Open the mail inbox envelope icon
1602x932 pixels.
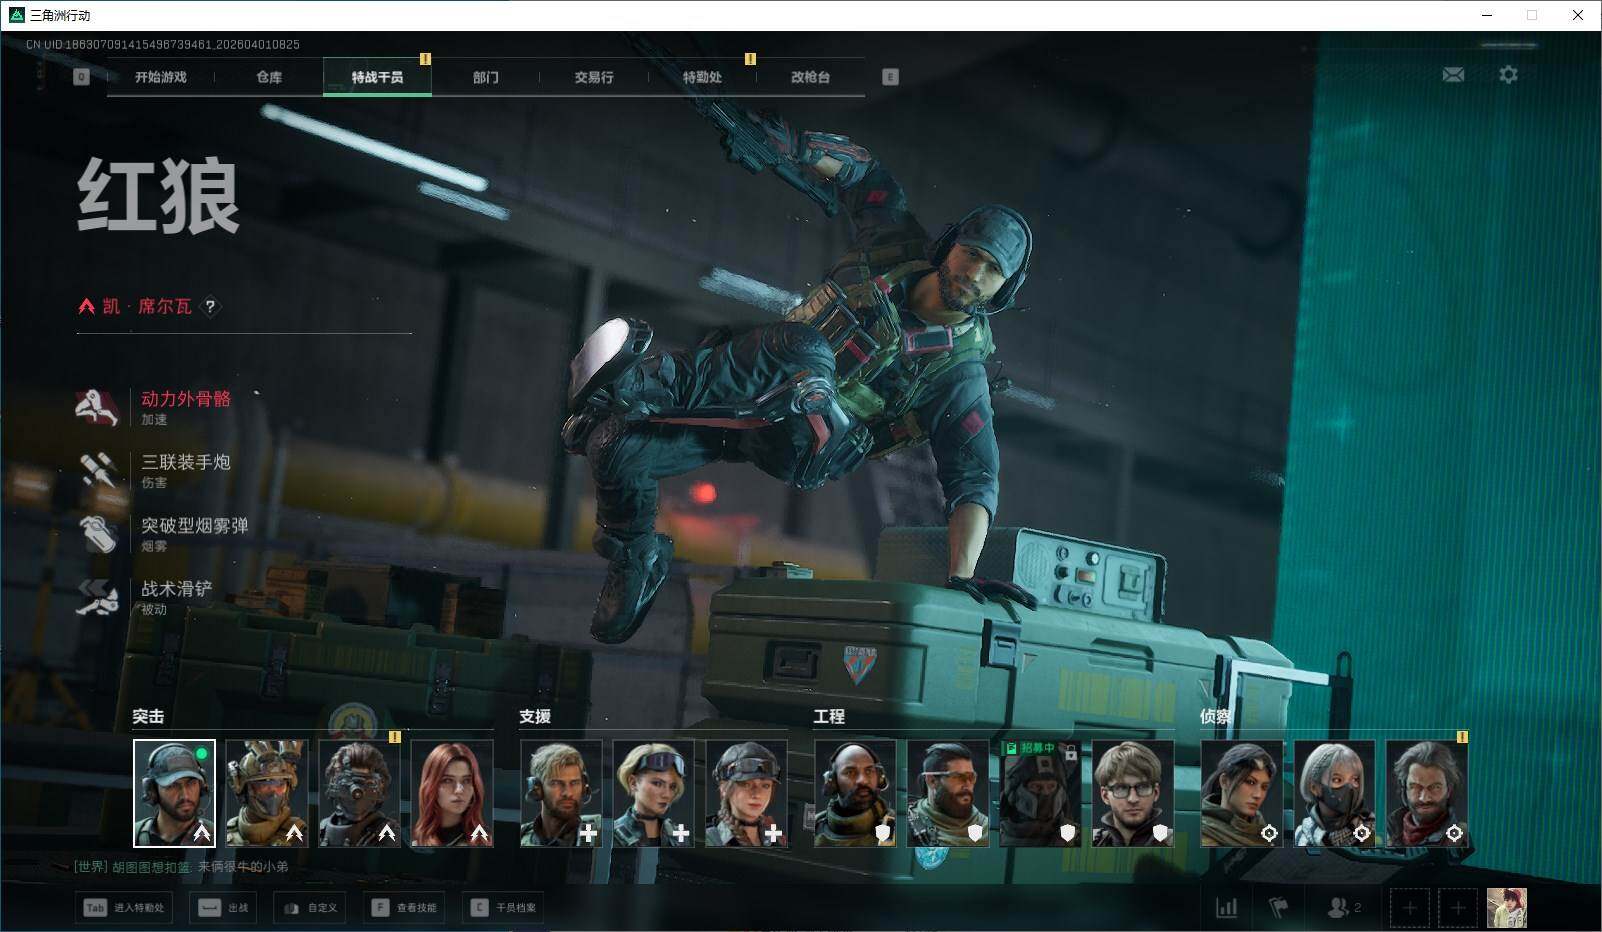point(1453,75)
